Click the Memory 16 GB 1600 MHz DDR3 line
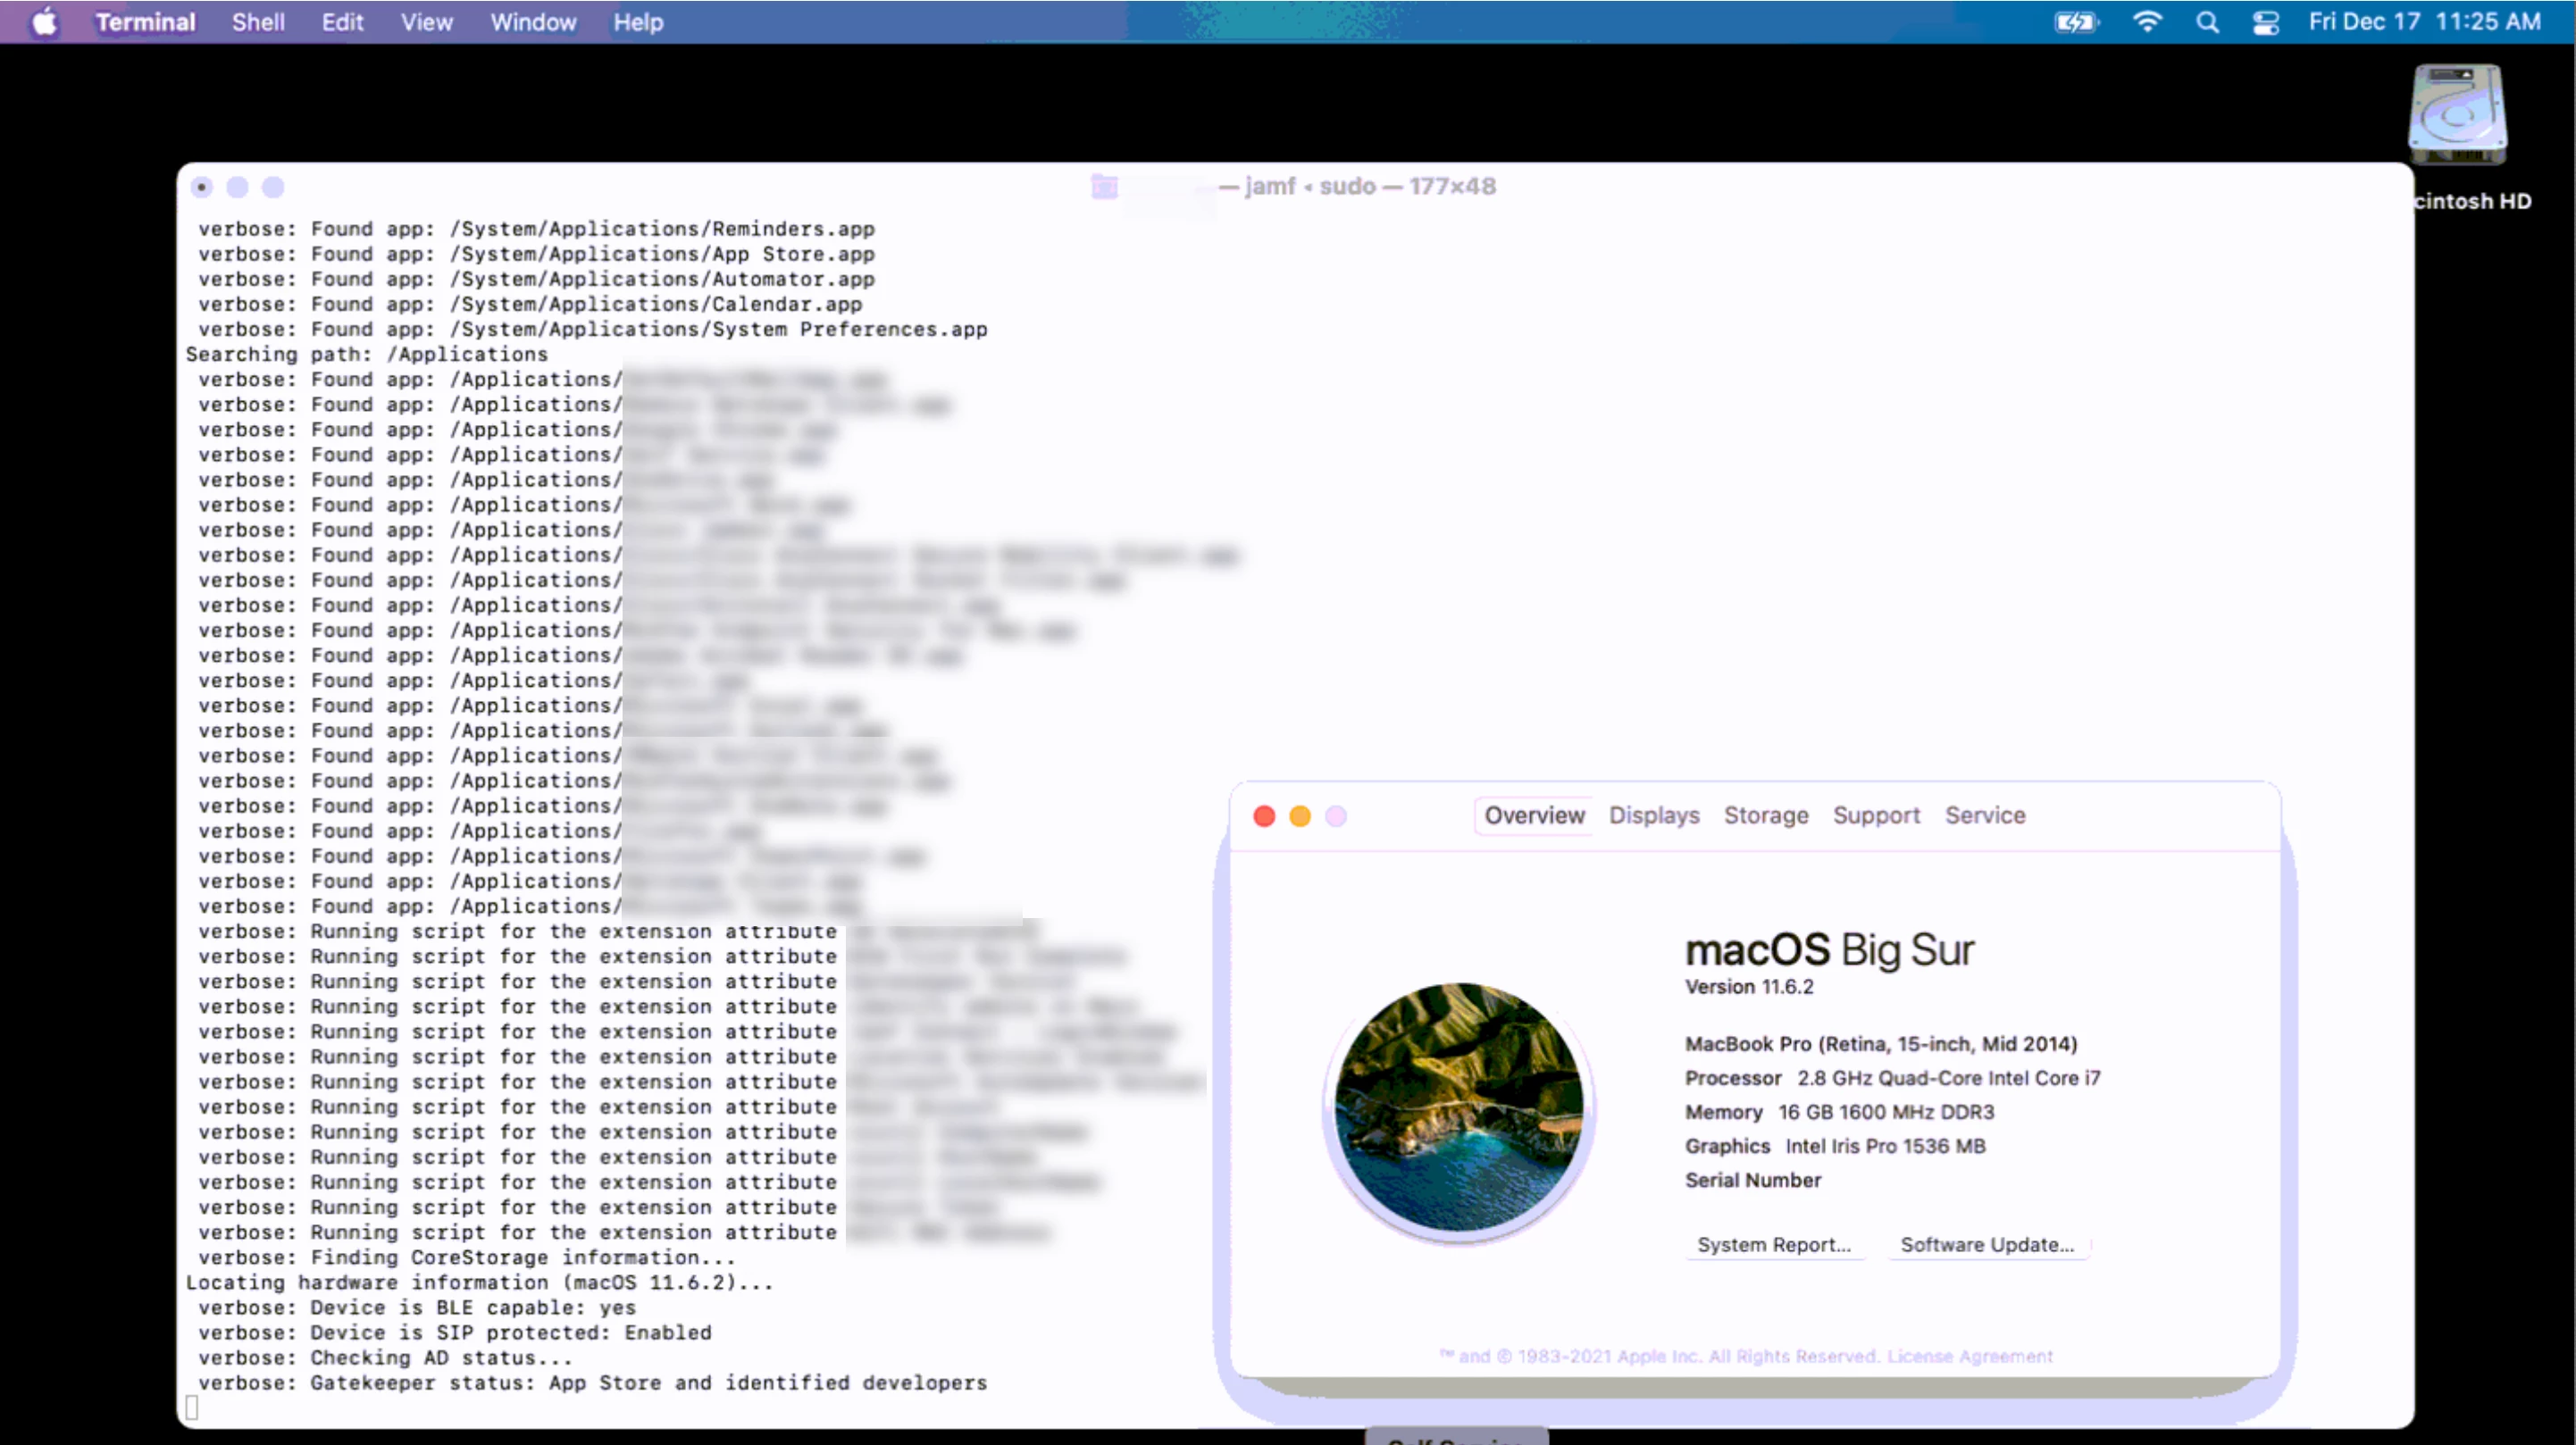This screenshot has height=1445, width=2576. (1839, 1112)
